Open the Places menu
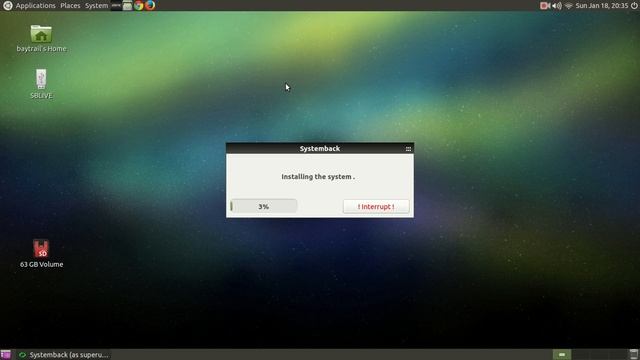 pyautogui.click(x=70, y=5)
